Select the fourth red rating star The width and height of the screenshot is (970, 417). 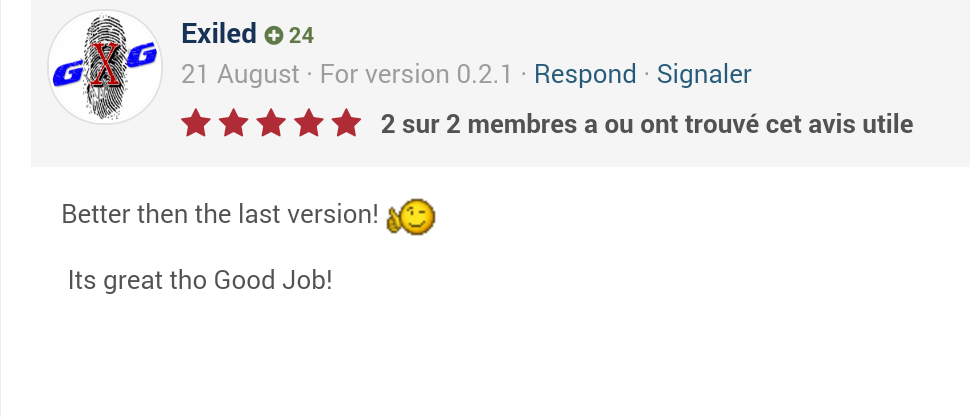(309, 125)
